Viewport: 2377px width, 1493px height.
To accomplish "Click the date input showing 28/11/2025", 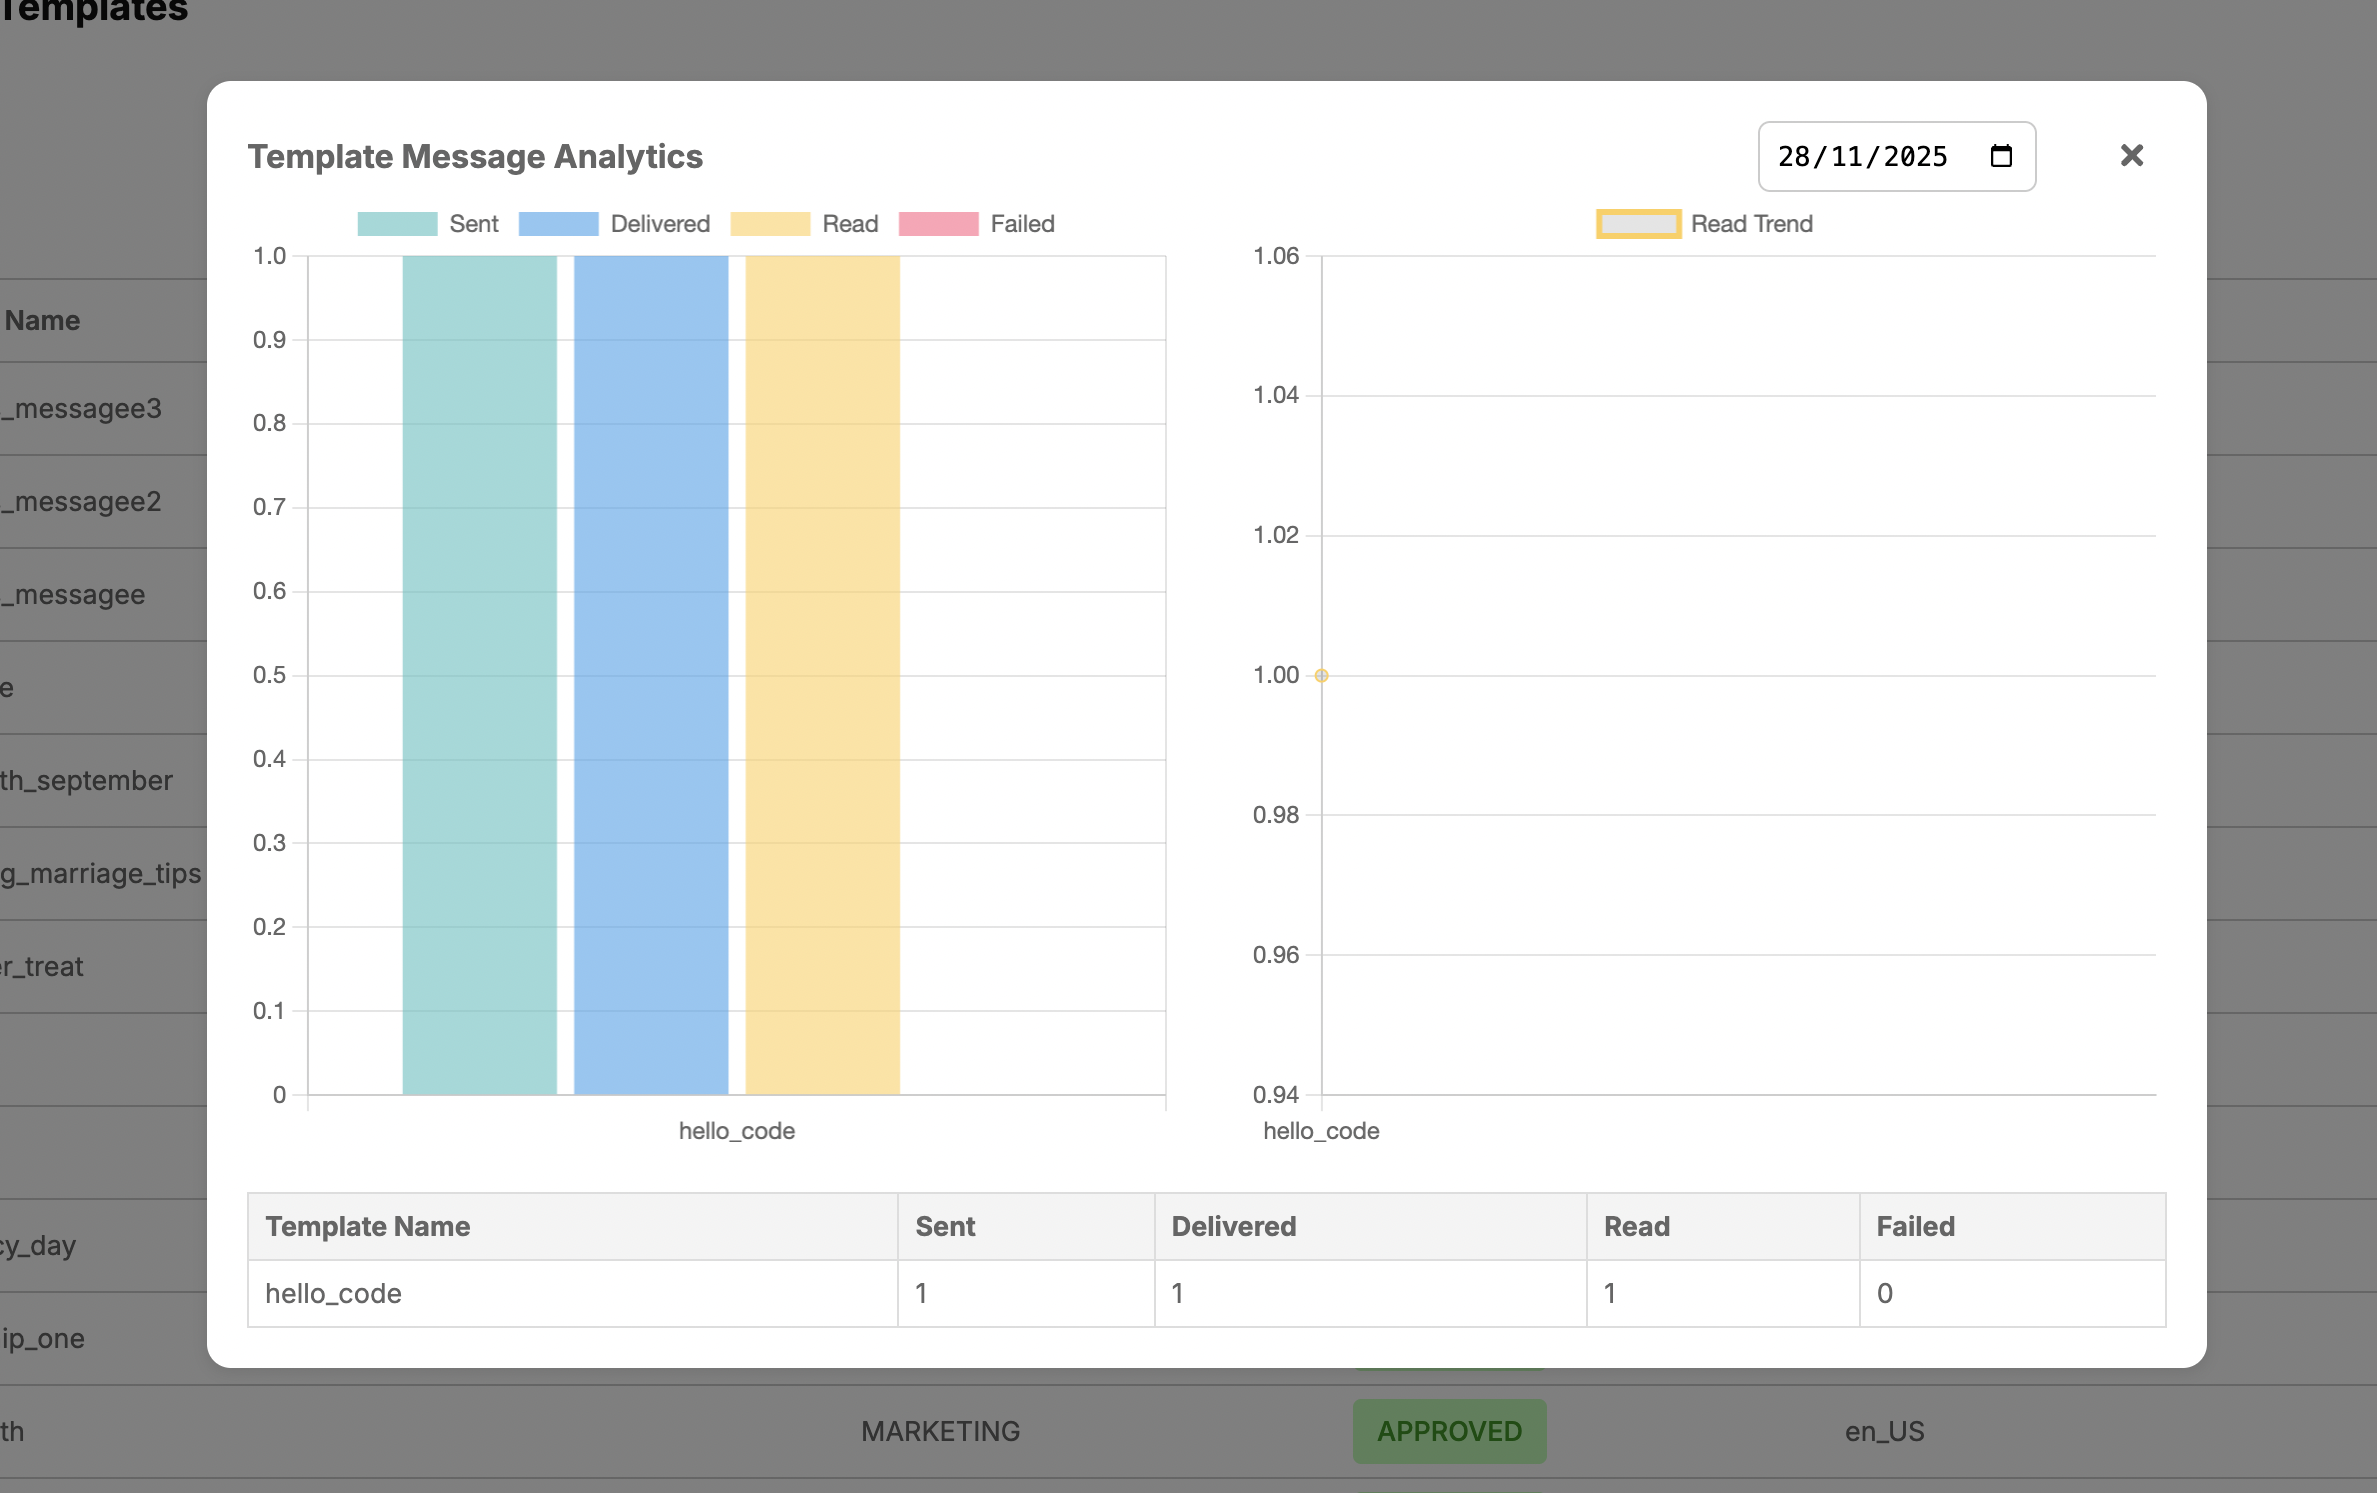I will point(1862,156).
